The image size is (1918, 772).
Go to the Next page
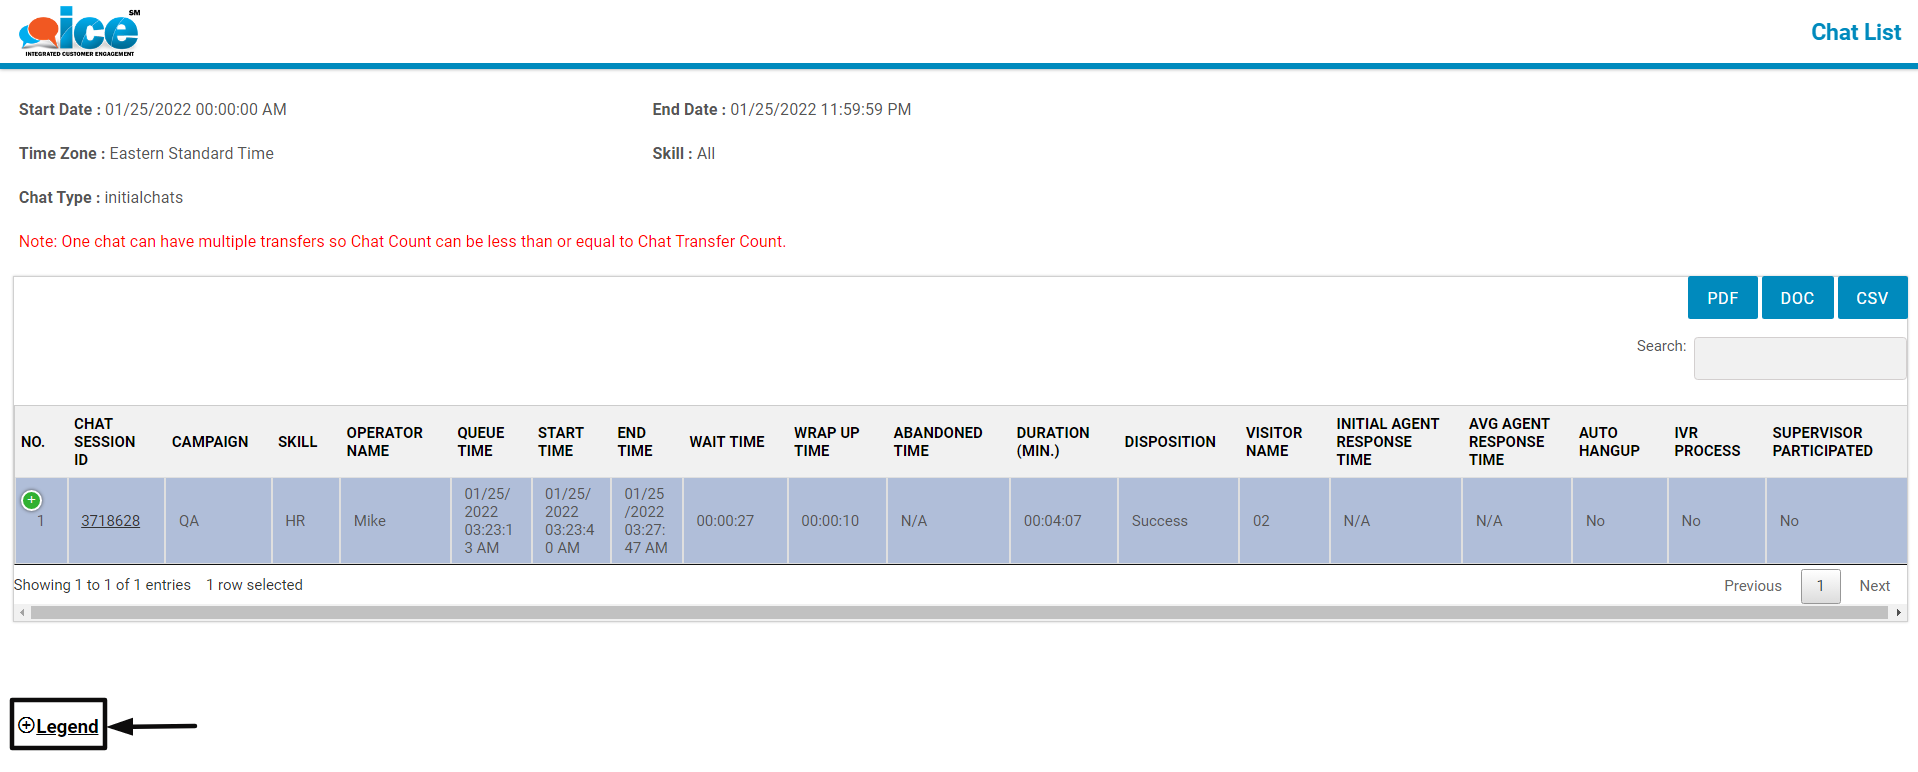click(x=1874, y=586)
